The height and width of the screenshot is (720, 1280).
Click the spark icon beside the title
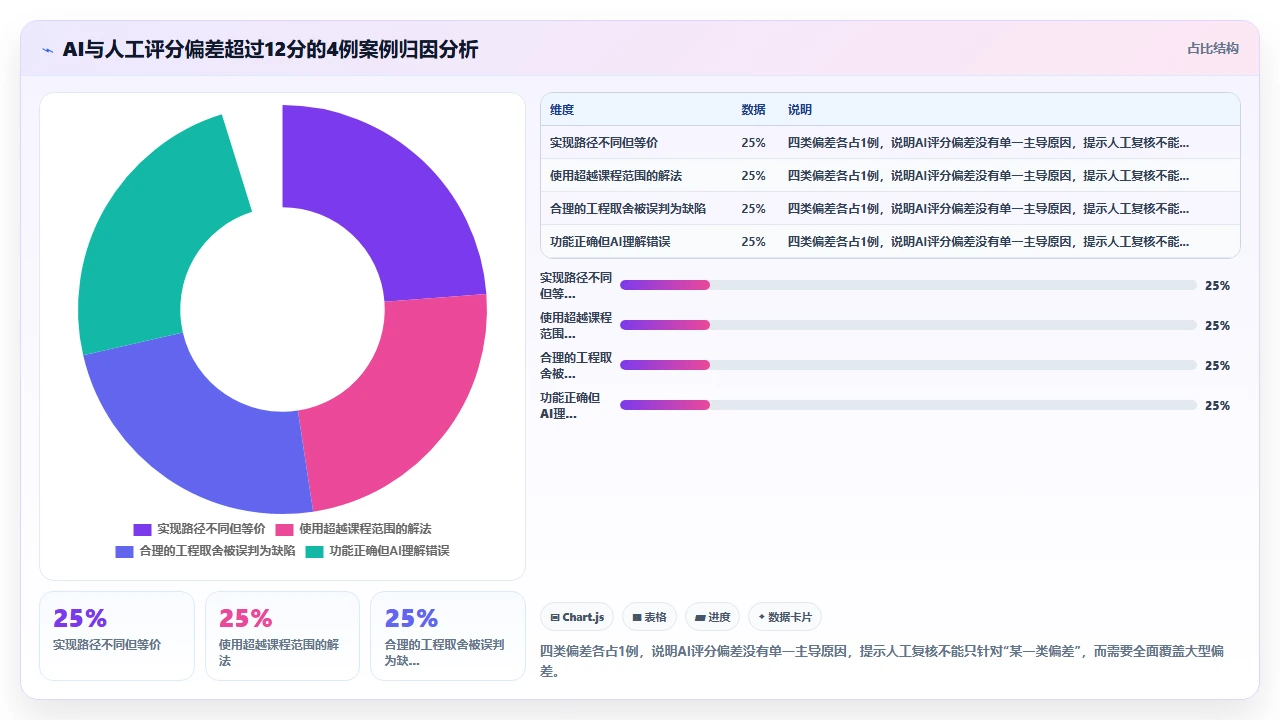point(47,49)
